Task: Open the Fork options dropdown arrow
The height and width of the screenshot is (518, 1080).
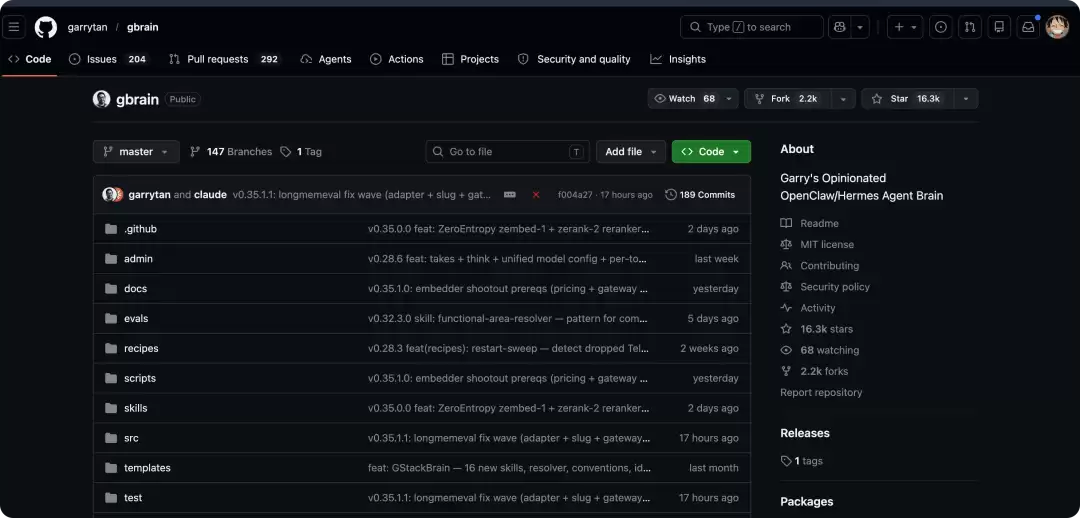Action: 843,99
